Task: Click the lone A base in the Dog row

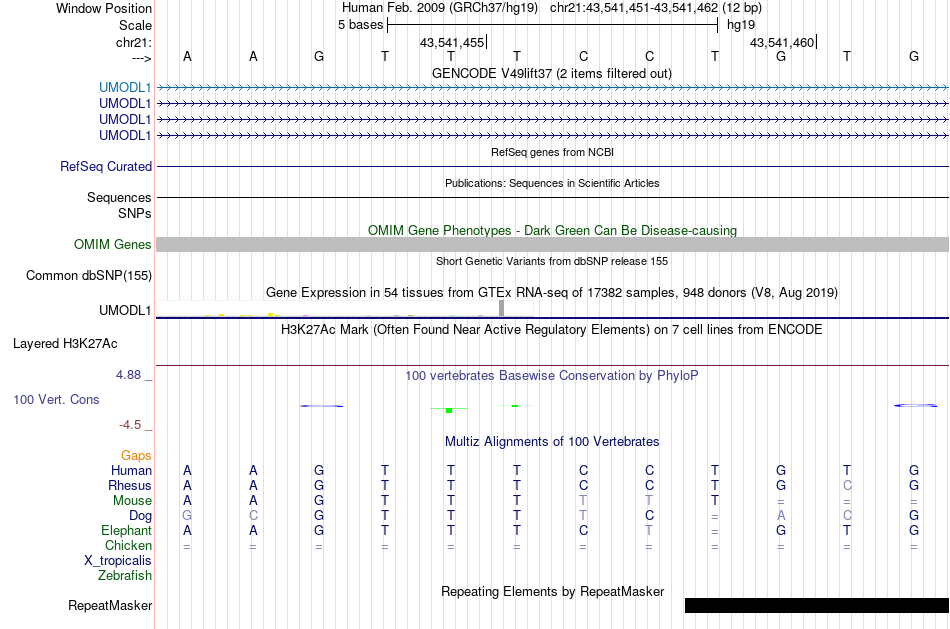Action: [781, 516]
